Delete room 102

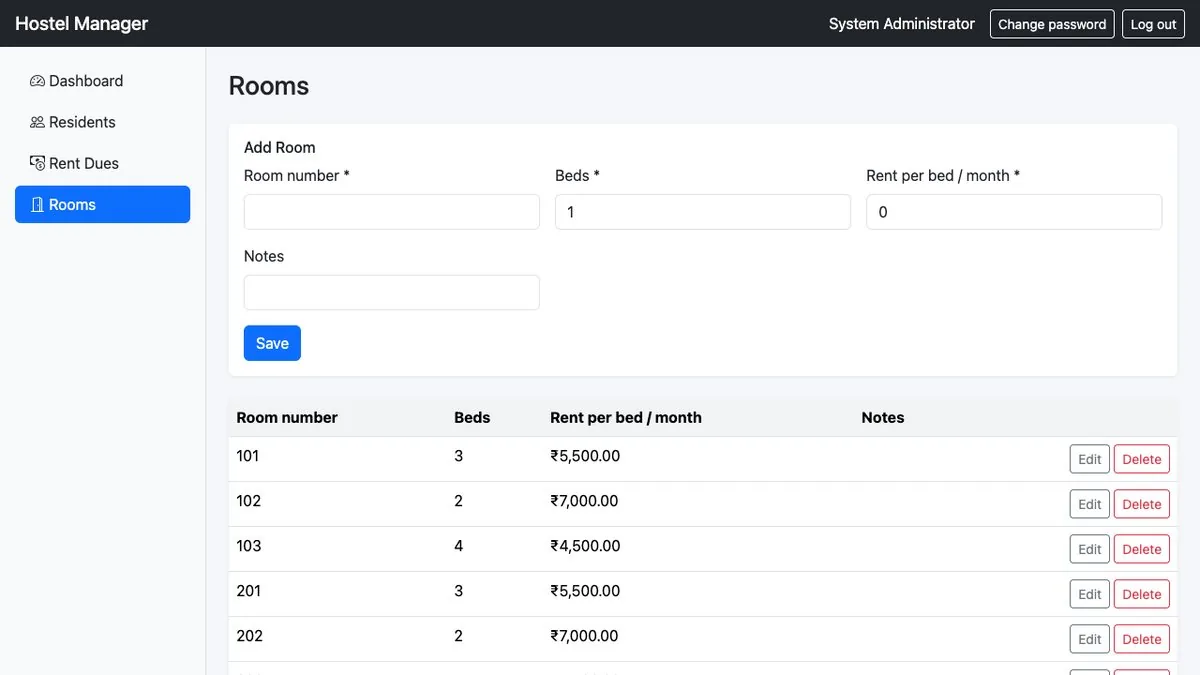(1142, 504)
